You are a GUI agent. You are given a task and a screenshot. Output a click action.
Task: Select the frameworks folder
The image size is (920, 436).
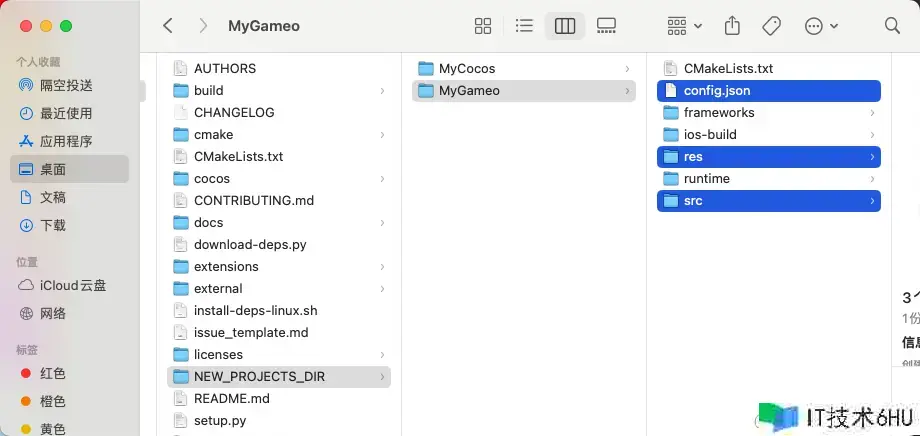click(769, 113)
